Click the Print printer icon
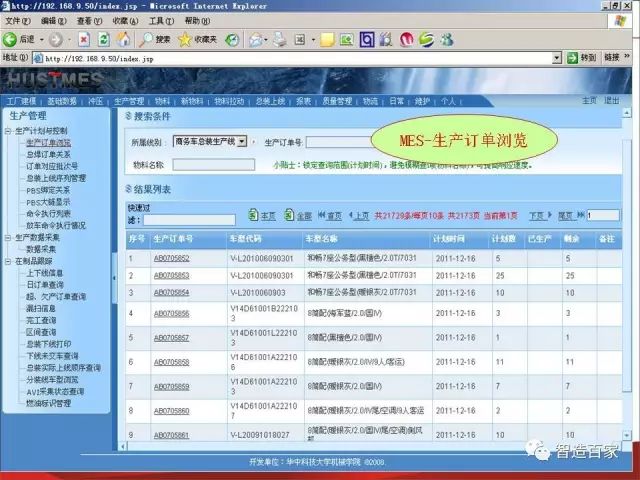Screen dimensions: 640x480 tap(280, 40)
